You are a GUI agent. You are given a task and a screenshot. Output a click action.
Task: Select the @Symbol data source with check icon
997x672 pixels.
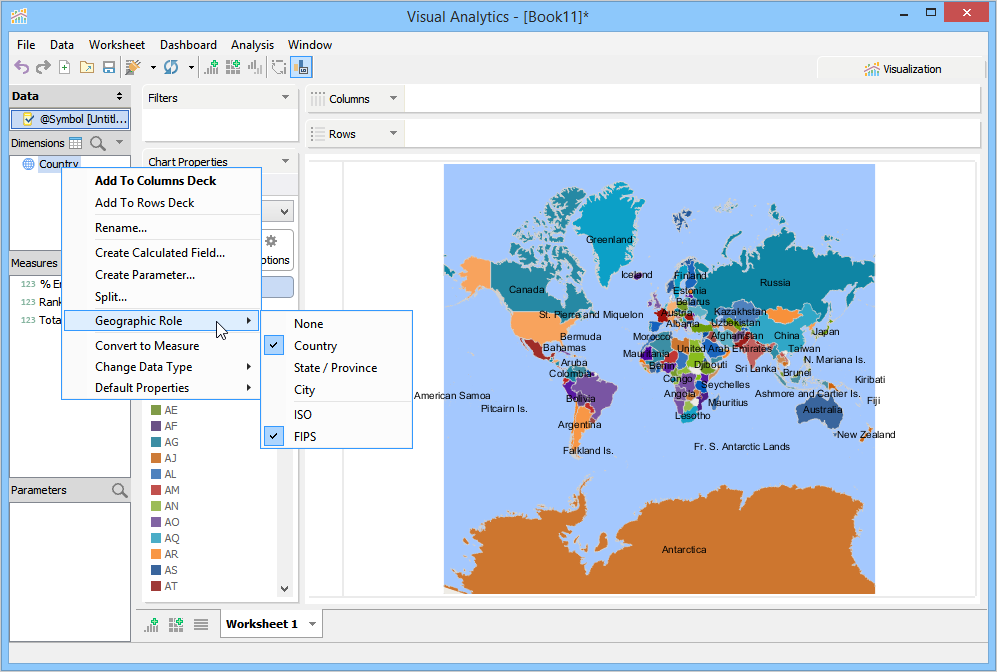70,119
